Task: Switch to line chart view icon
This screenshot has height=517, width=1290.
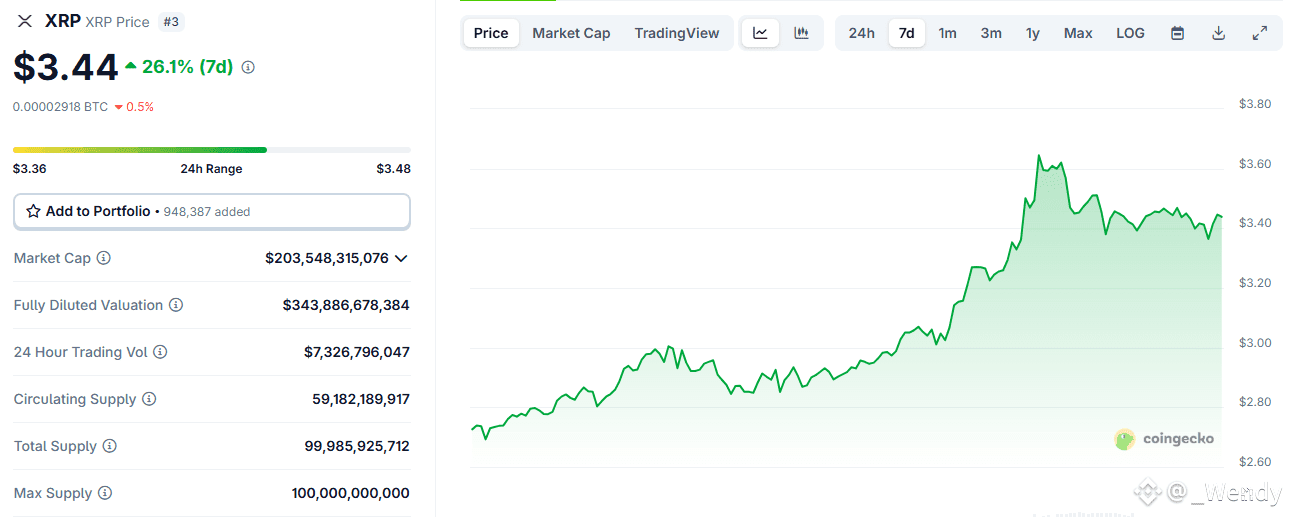Action: 760,33
